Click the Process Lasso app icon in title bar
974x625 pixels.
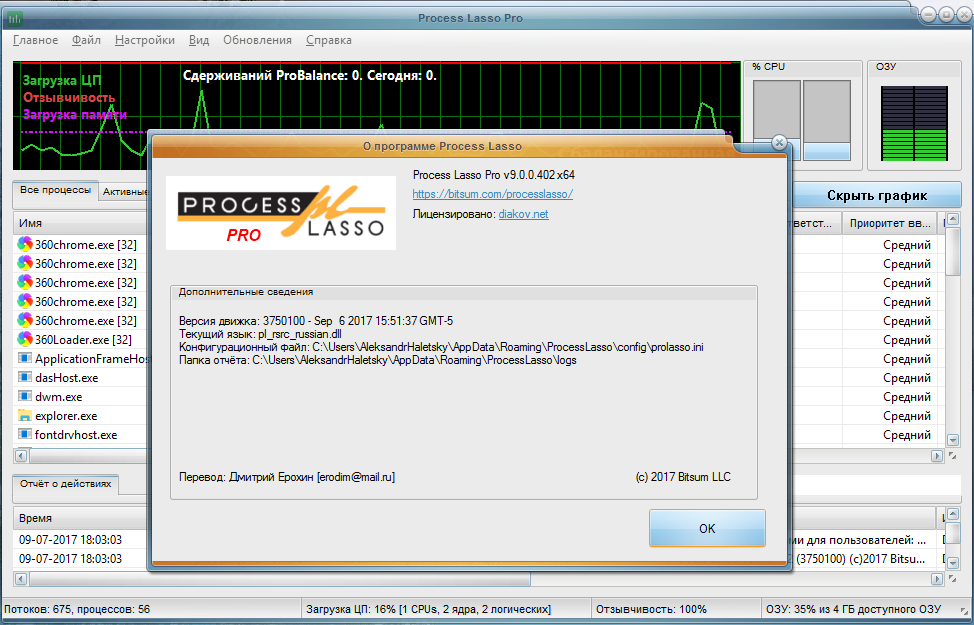[14, 18]
